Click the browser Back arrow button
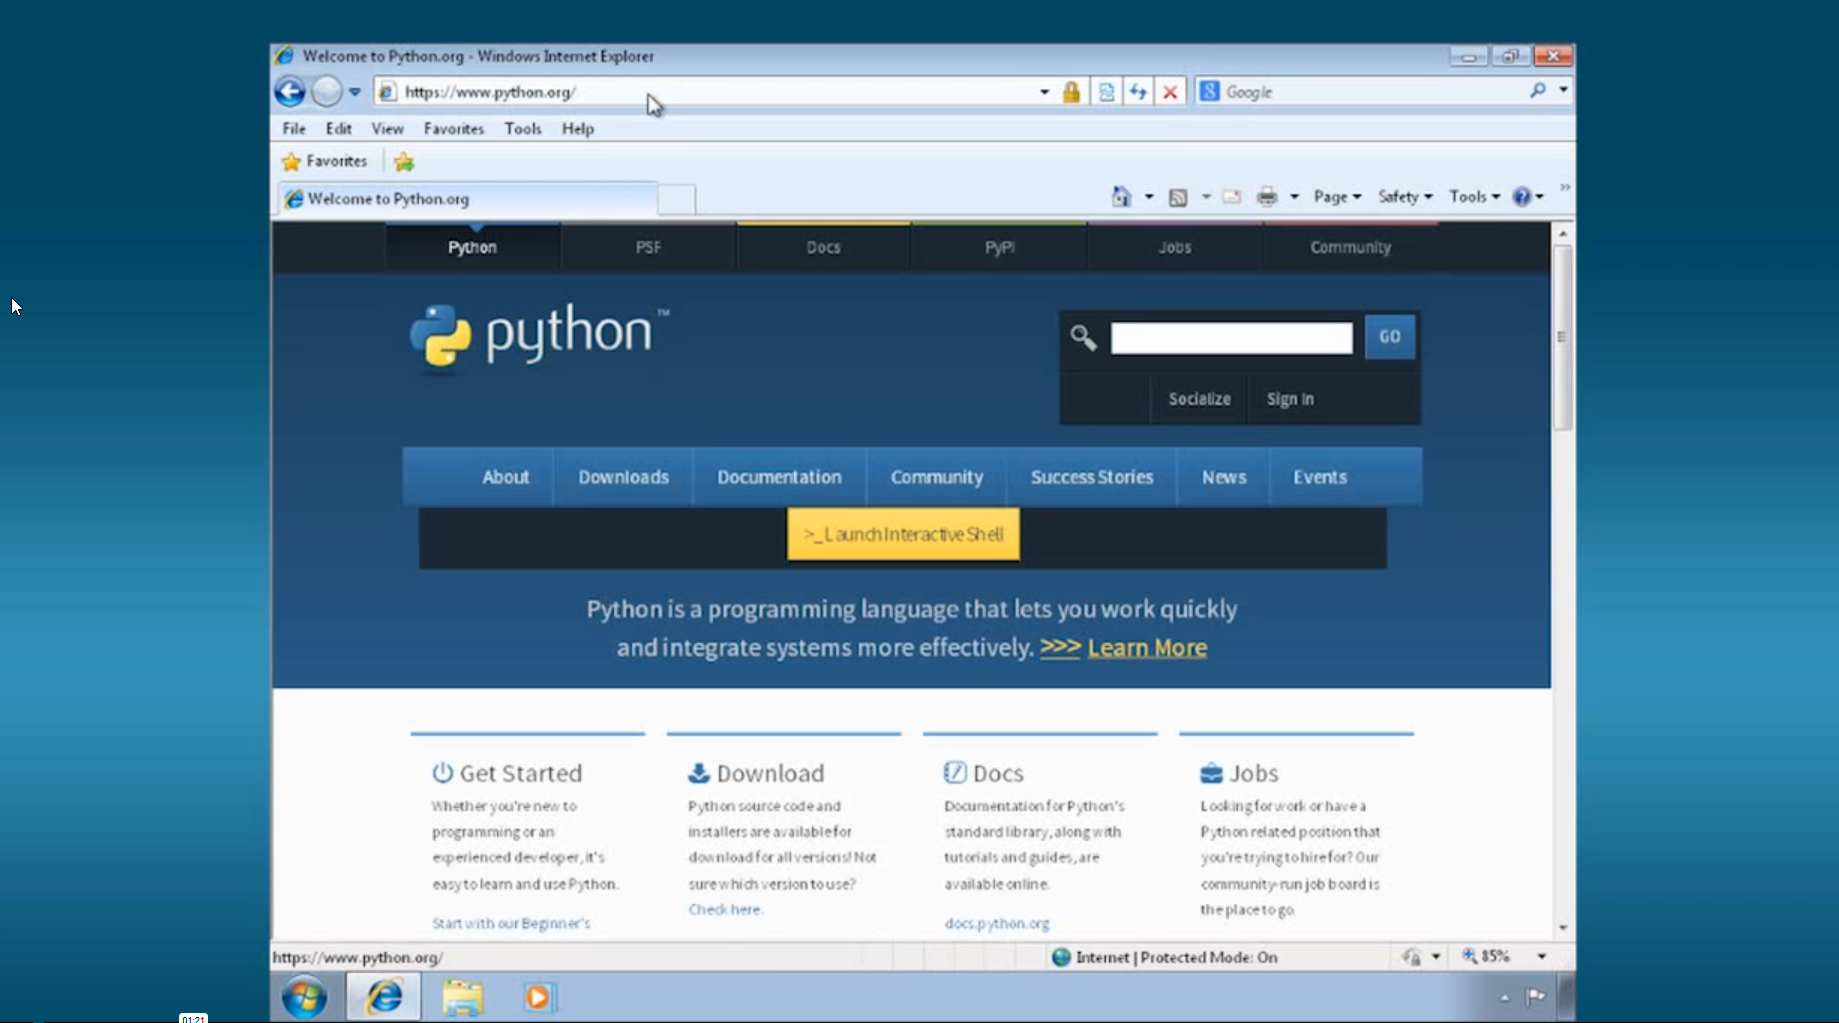This screenshot has height=1023, width=1839. (x=290, y=92)
